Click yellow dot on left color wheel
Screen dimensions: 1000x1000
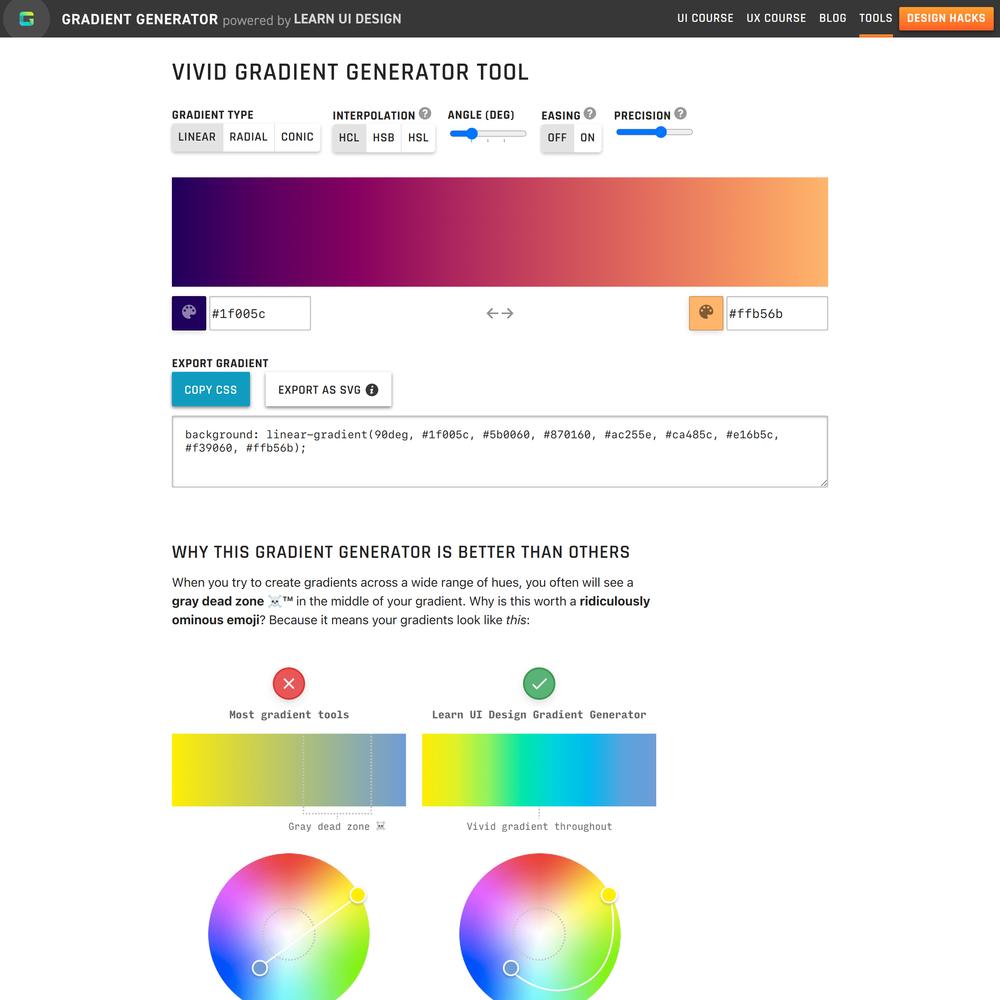pos(358,895)
